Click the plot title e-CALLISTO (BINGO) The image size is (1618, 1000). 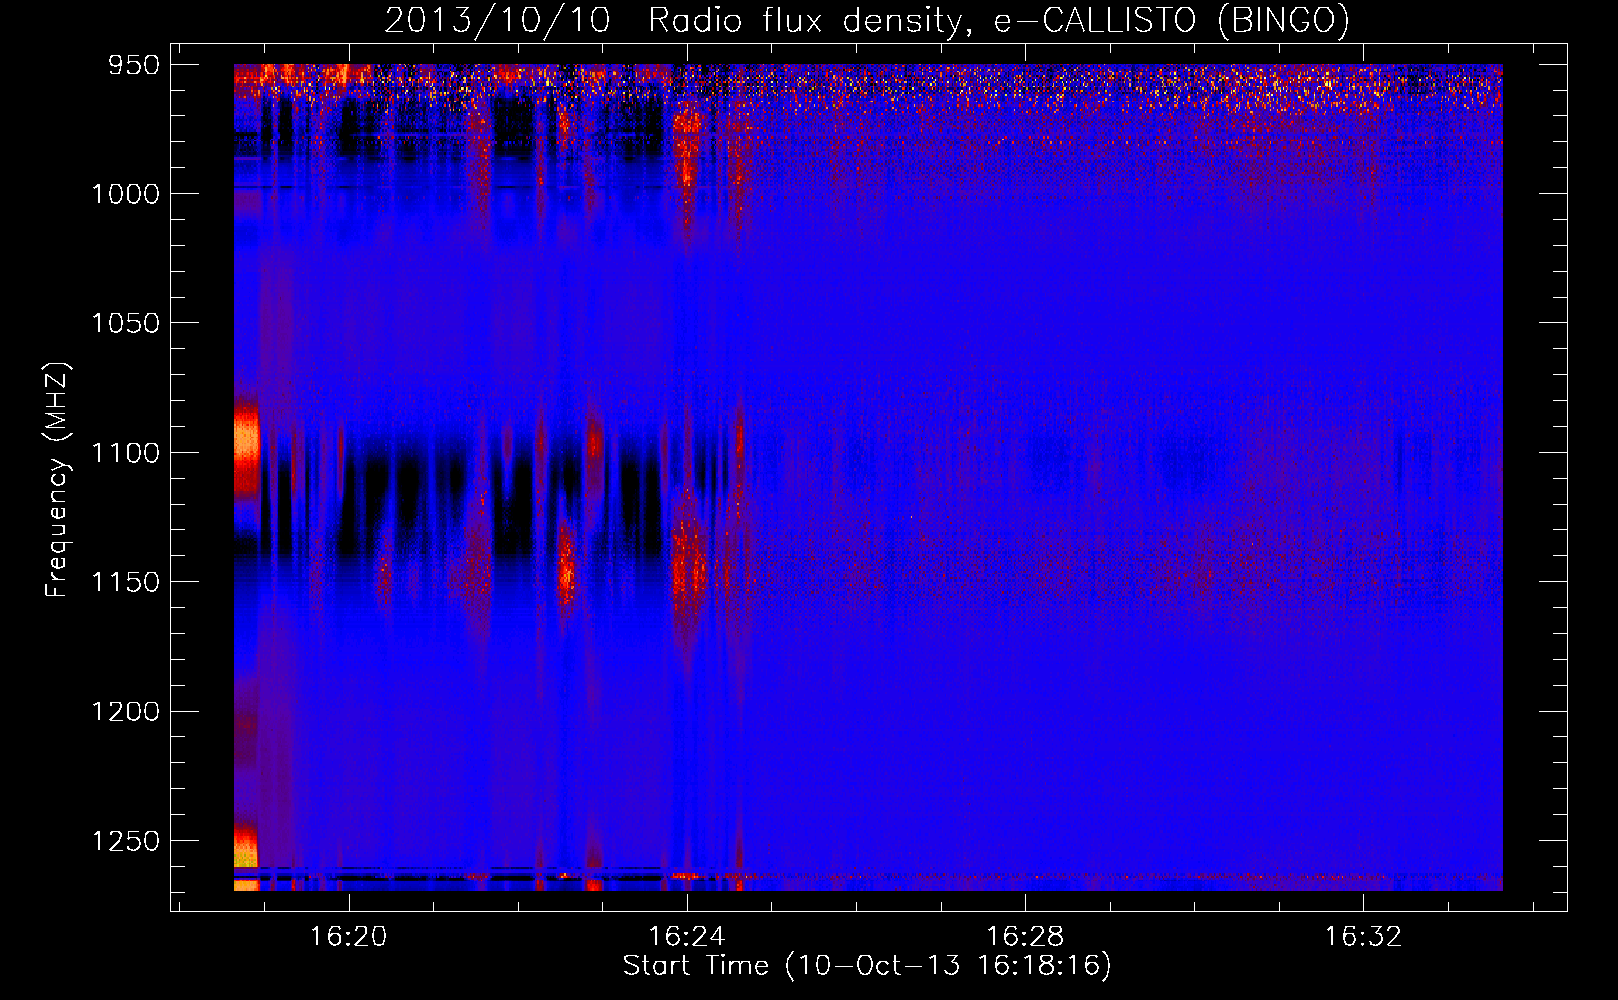click(x=1171, y=20)
